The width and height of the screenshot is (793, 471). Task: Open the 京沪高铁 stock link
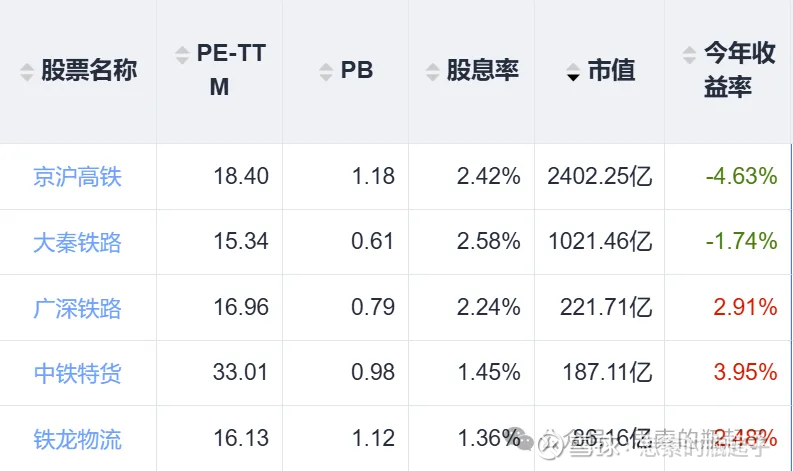77,177
